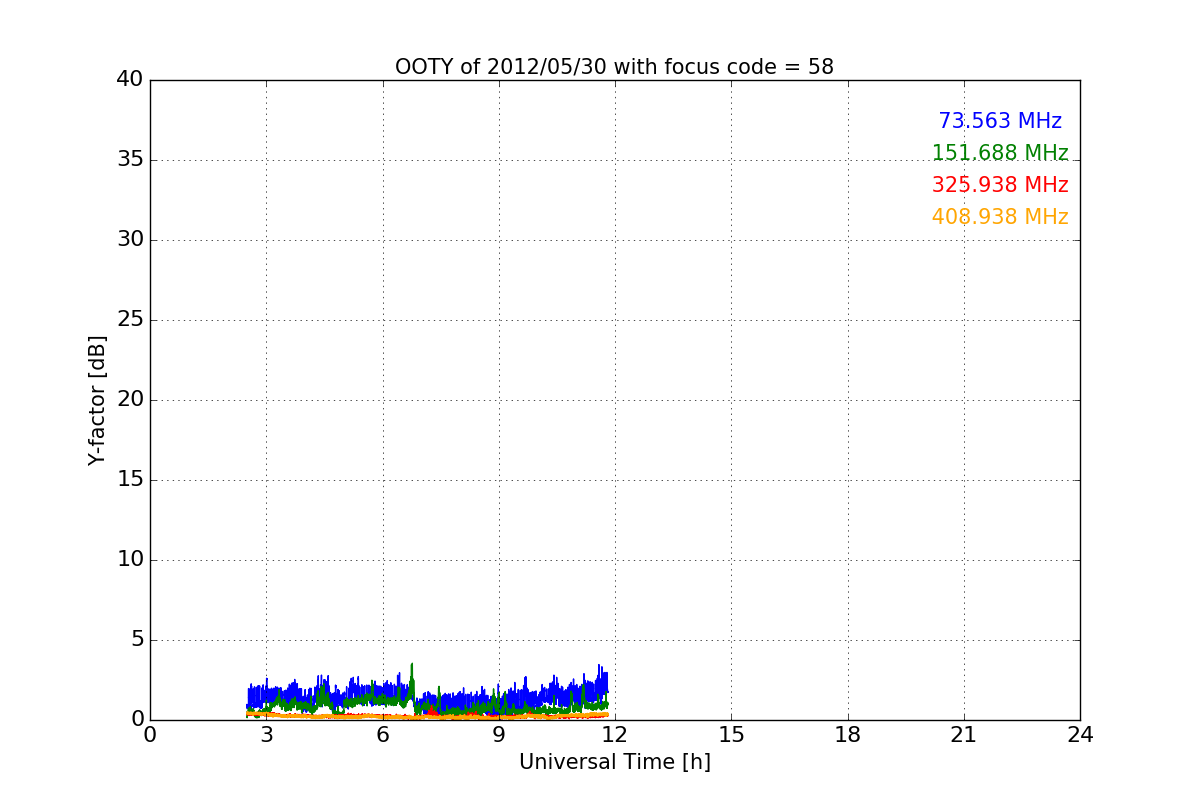
Task: Click the x-axis tick label 9
Action: coord(499,734)
